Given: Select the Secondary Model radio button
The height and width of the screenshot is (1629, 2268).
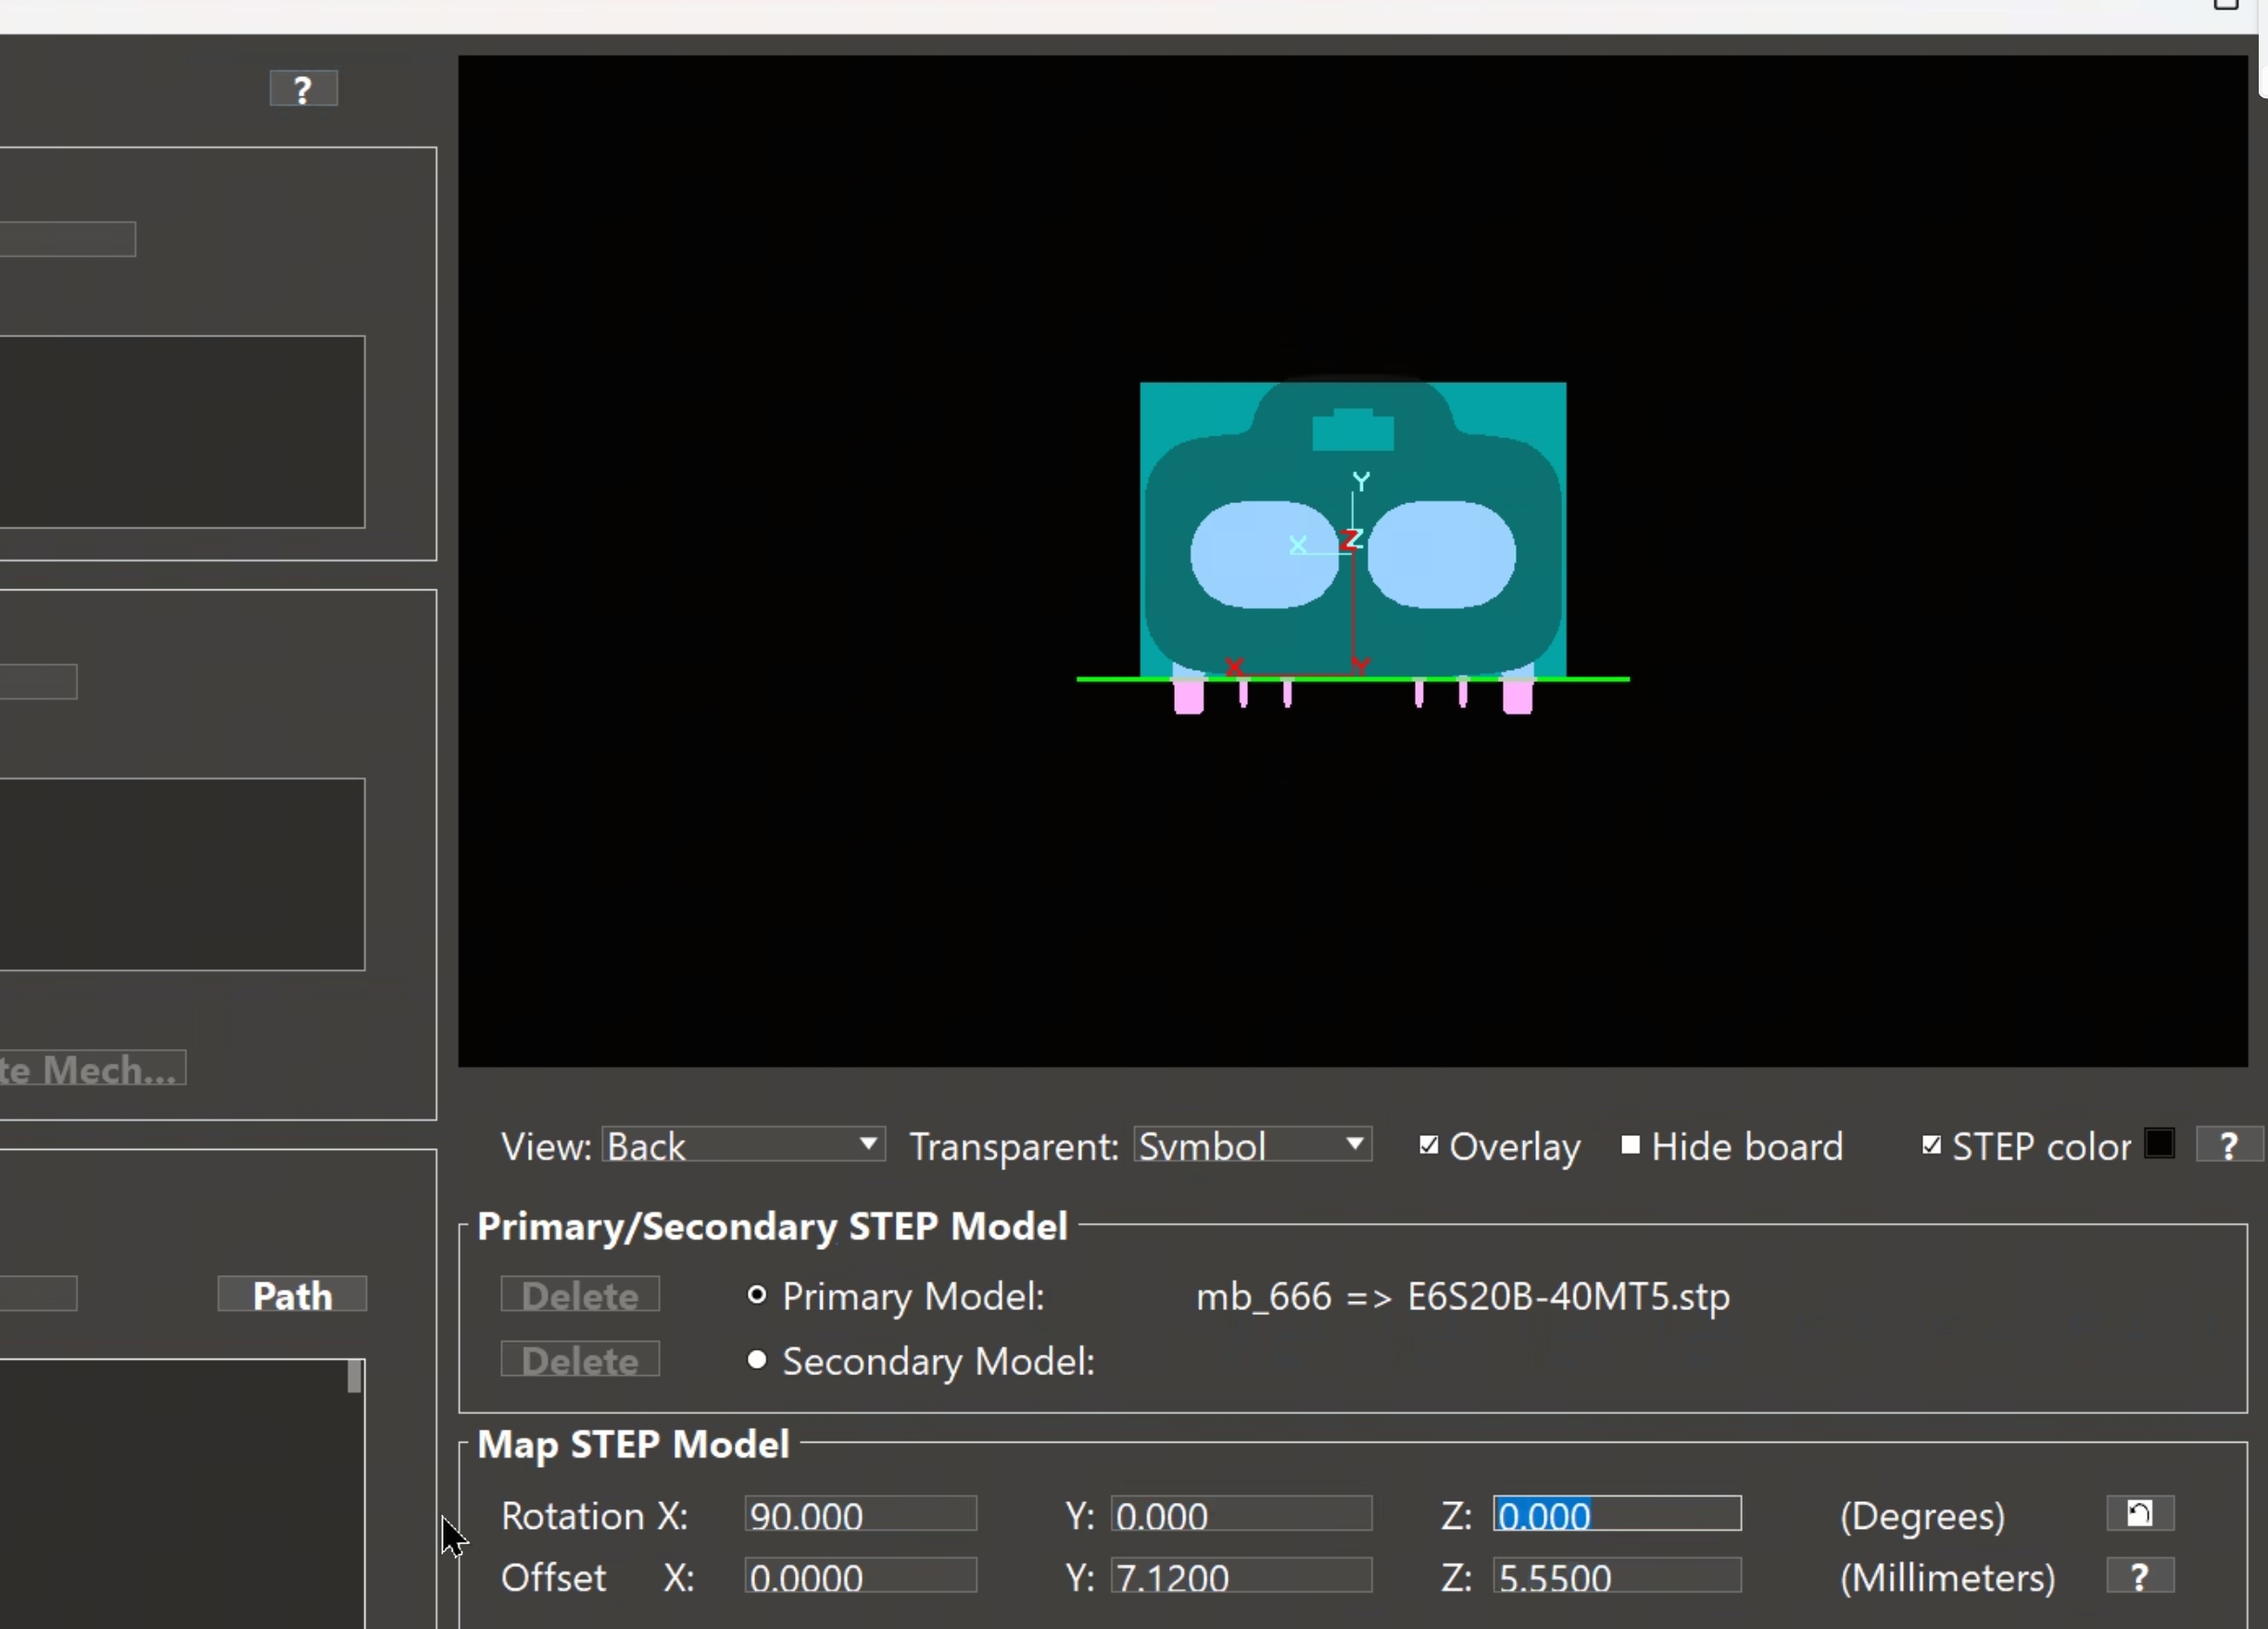Looking at the screenshot, I should [x=757, y=1360].
